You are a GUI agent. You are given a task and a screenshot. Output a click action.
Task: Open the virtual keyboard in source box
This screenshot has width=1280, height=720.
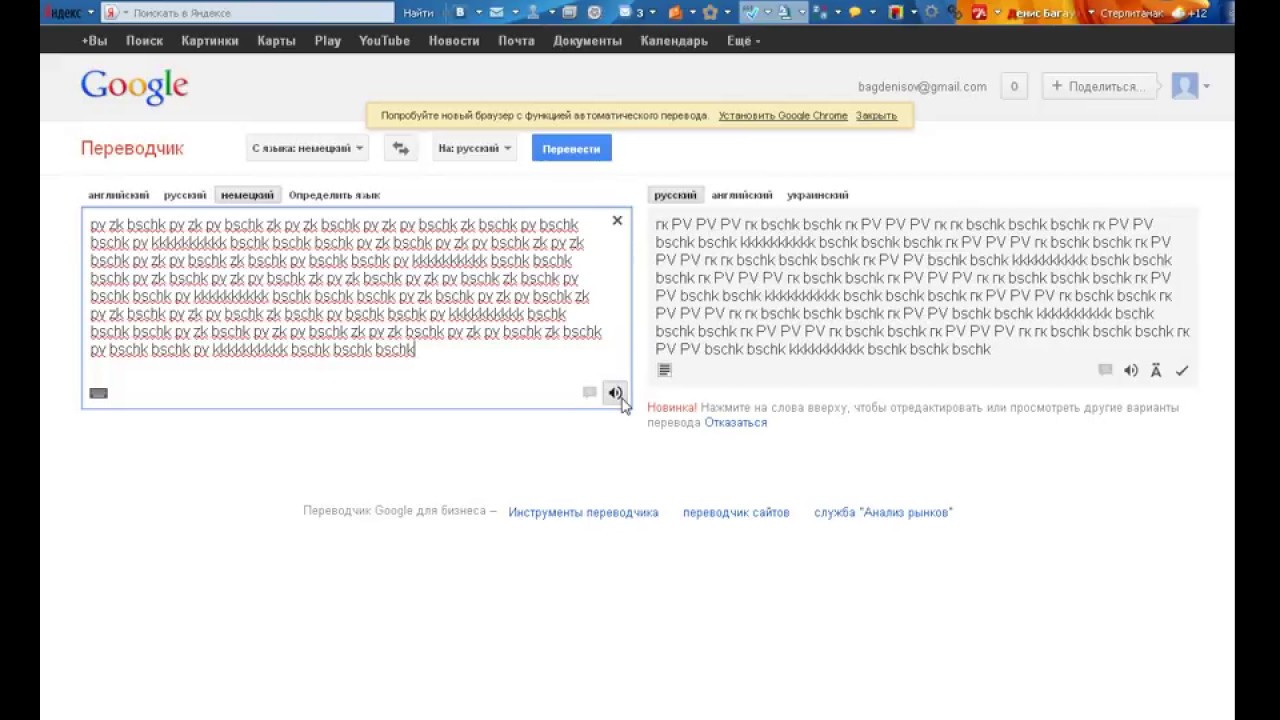click(x=98, y=393)
